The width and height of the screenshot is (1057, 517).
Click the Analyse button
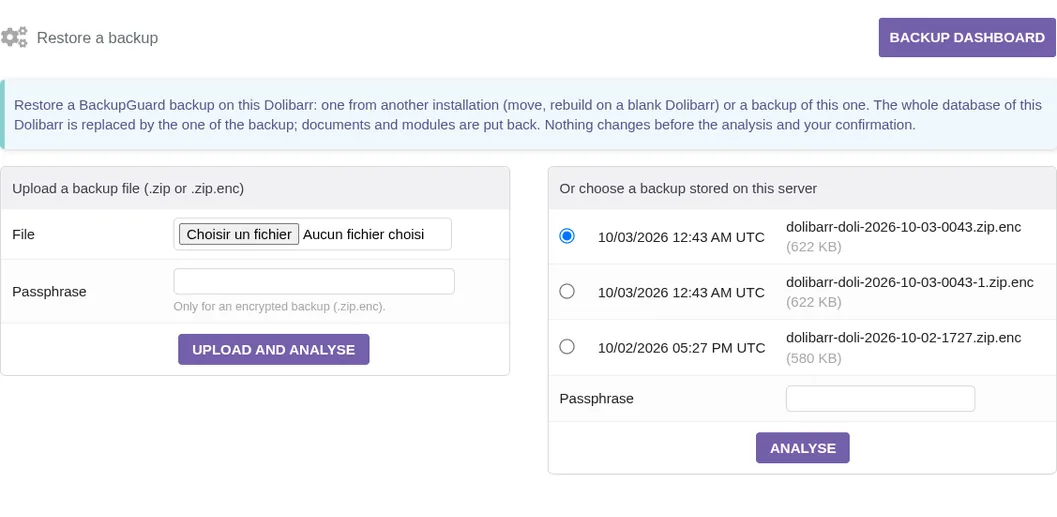click(x=803, y=448)
